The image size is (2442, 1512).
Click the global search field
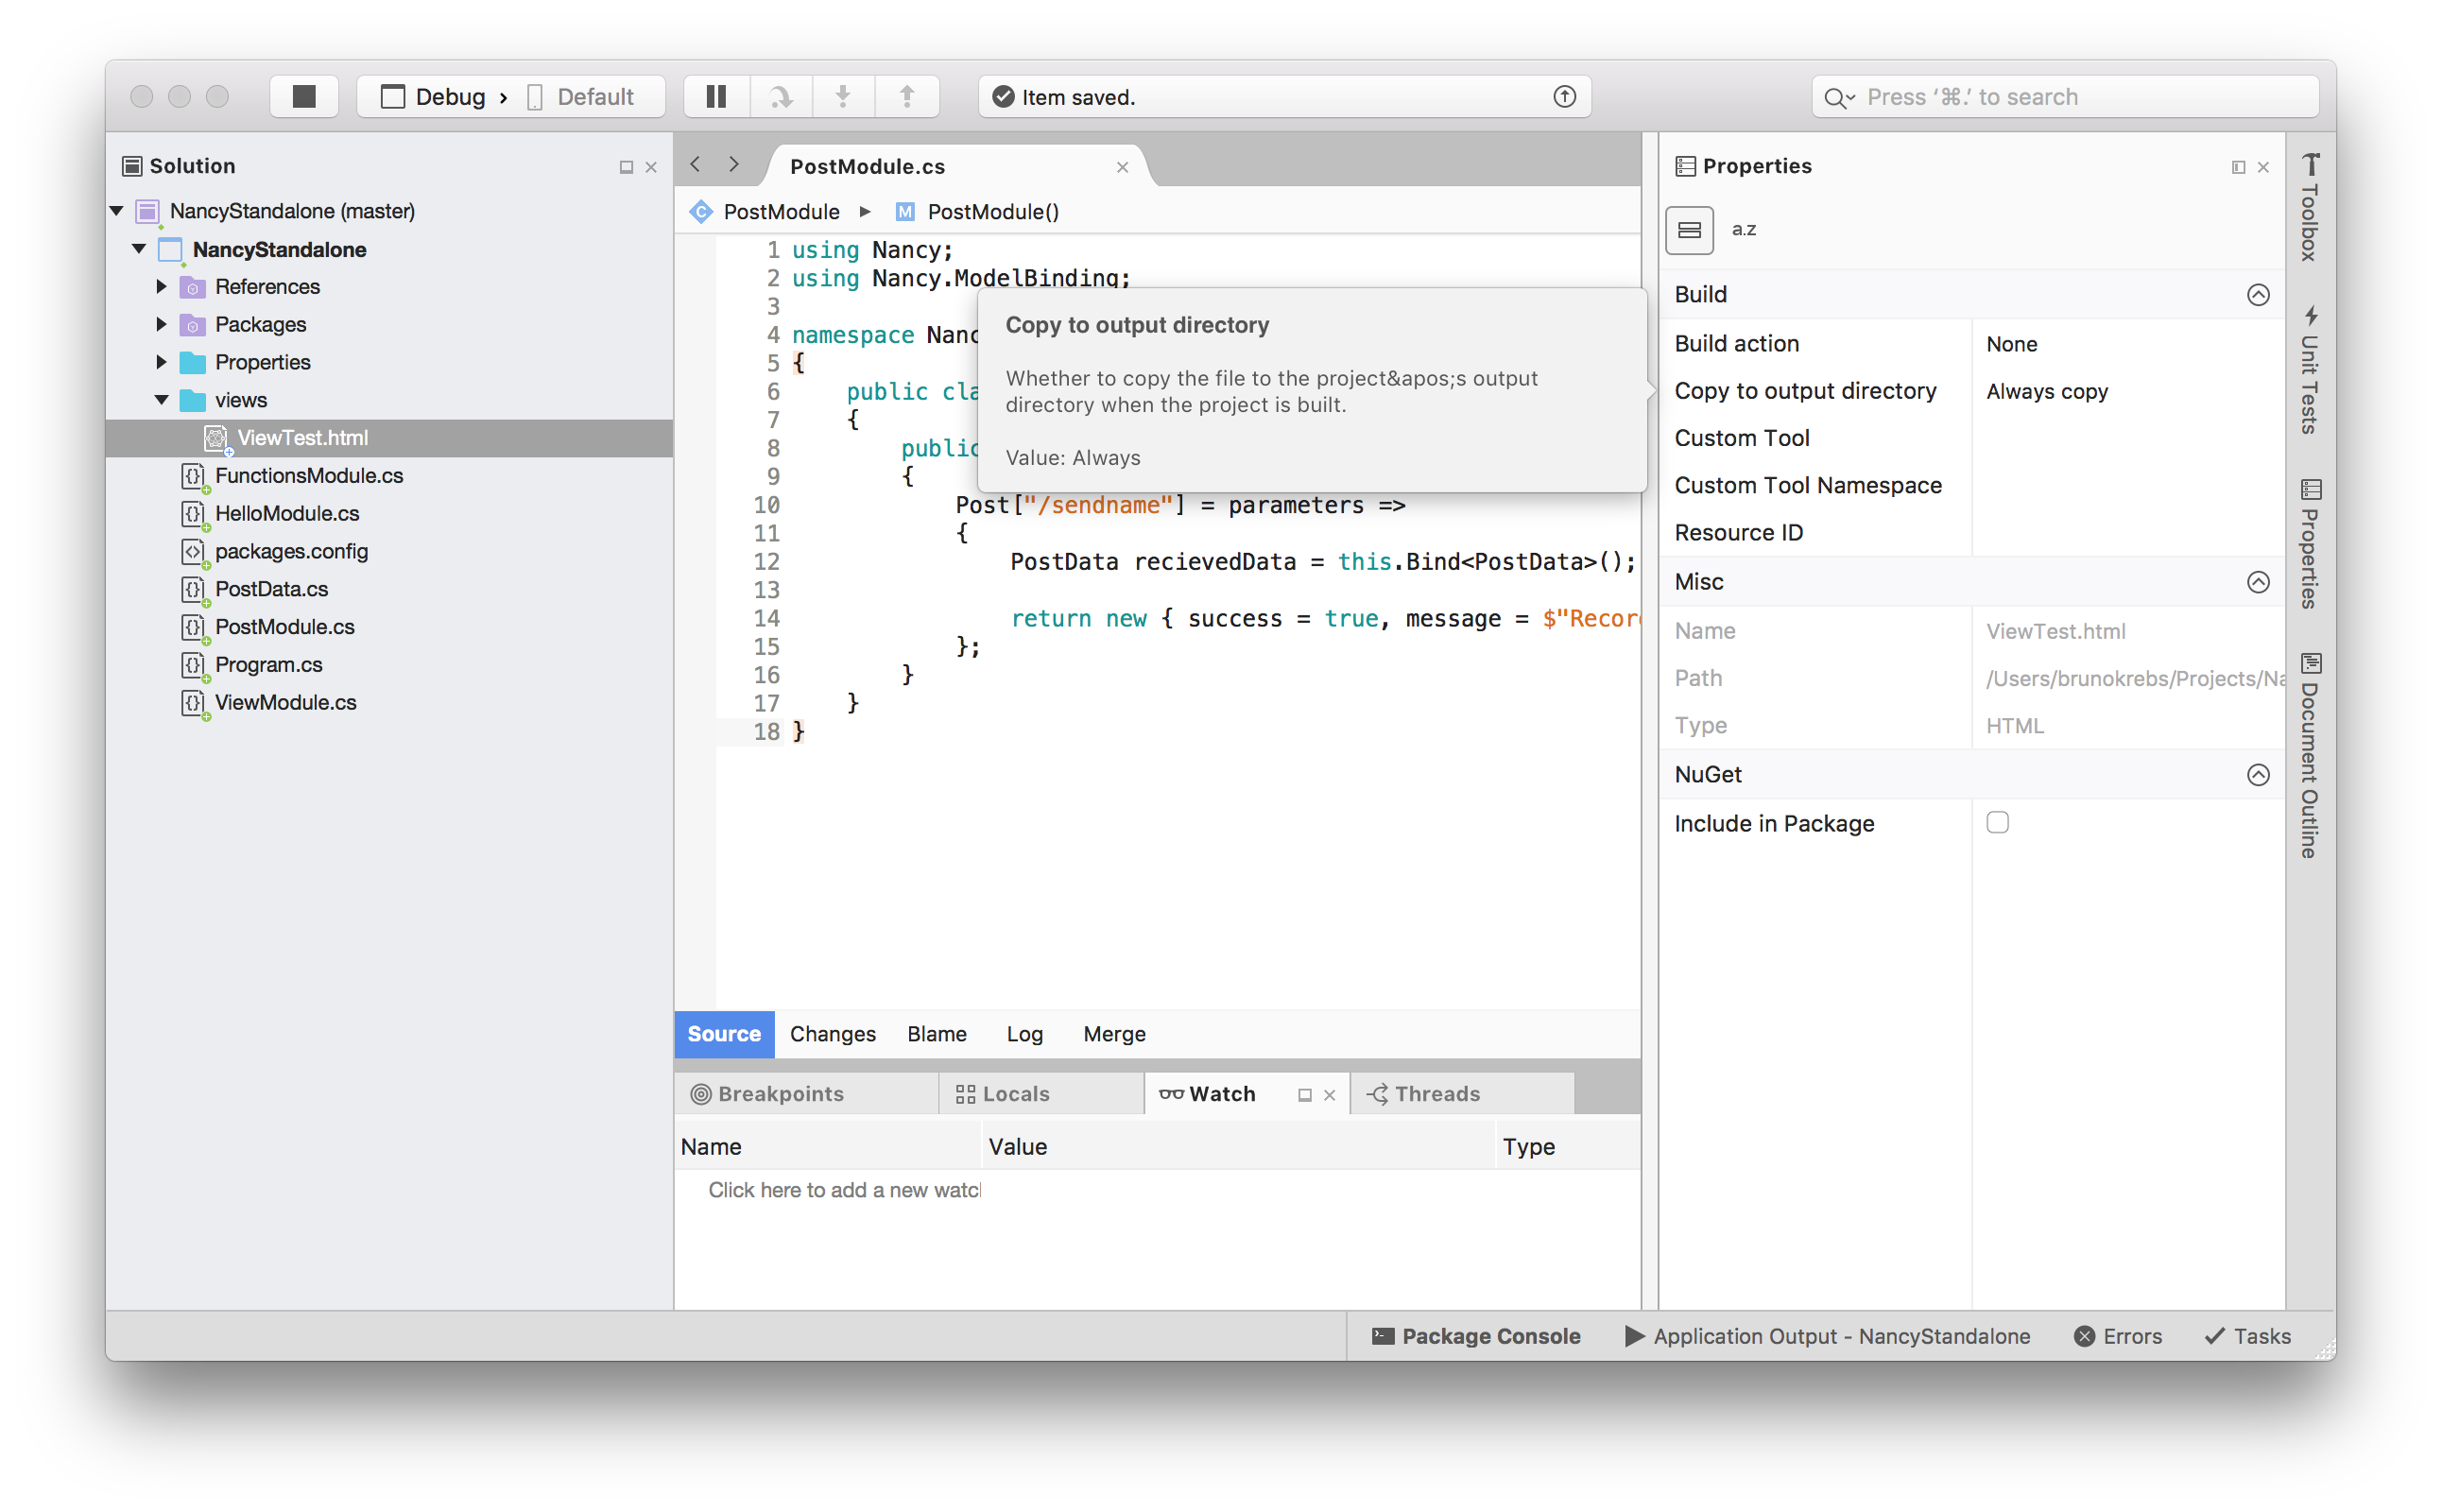(x=2065, y=97)
